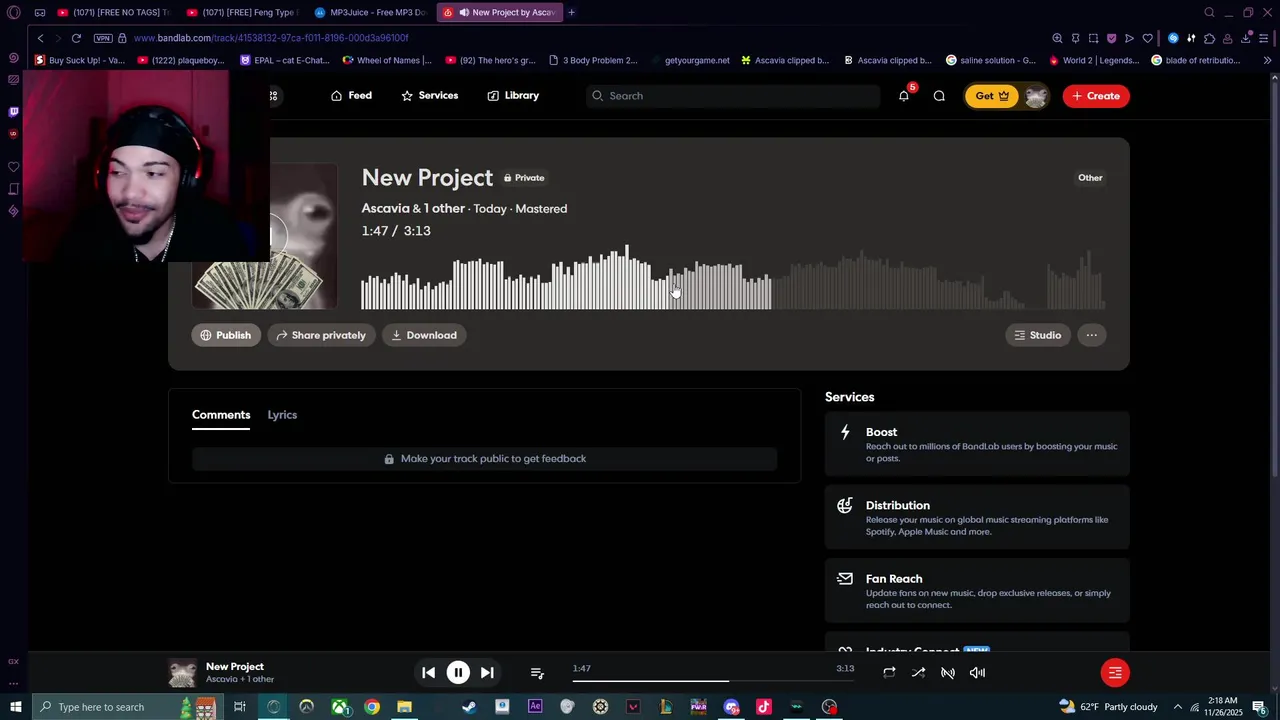Open the user profile avatar
Image resolution: width=1280 pixels, height=720 pixels.
point(1036,96)
